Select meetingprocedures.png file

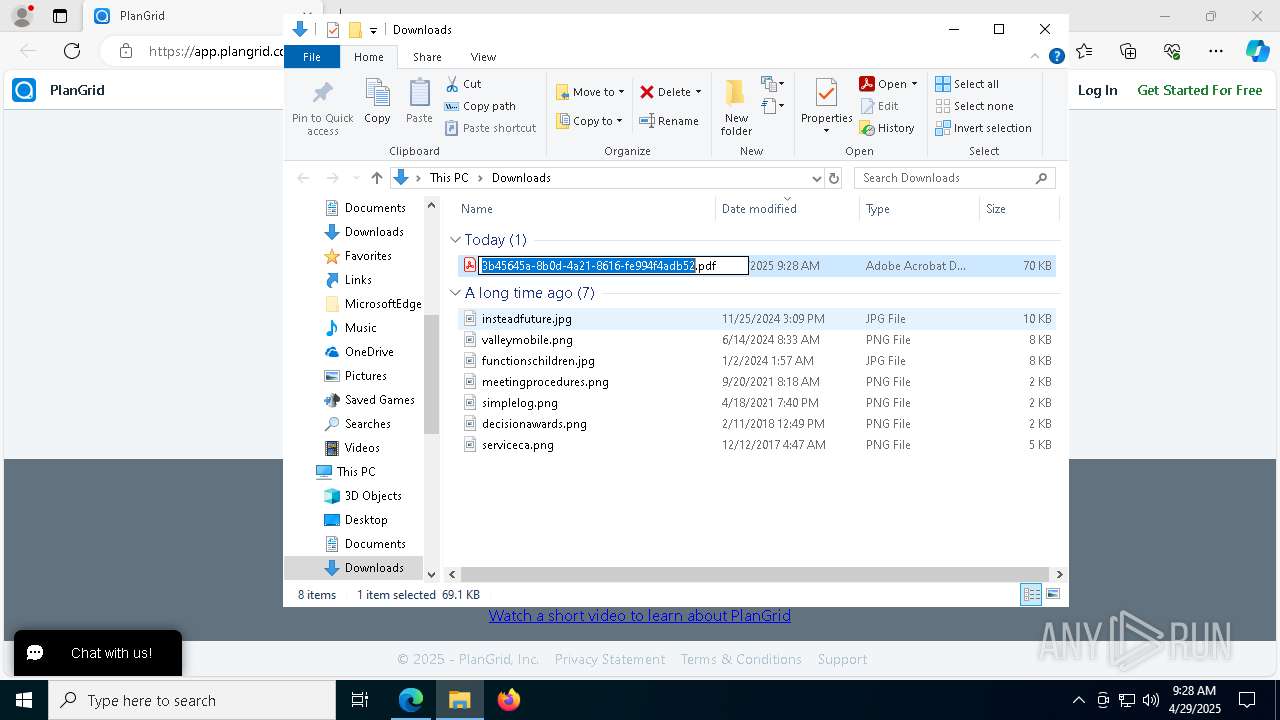[x=545, y=382]
